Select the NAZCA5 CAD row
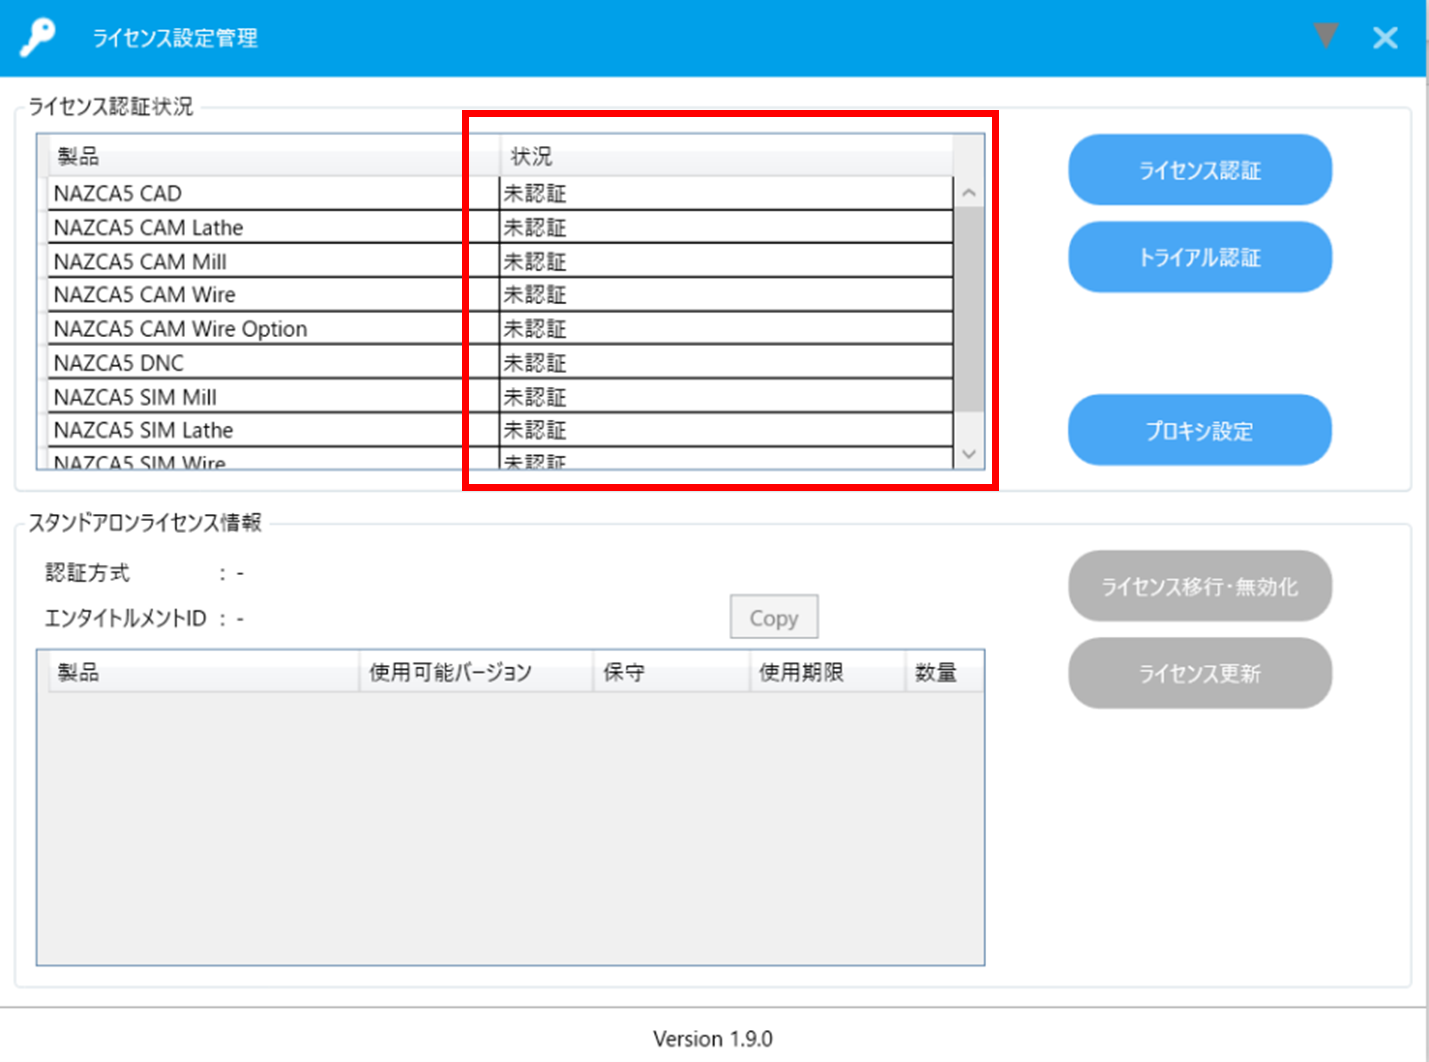Viewport: 1429px width, 1062px height. coord(500,193)
